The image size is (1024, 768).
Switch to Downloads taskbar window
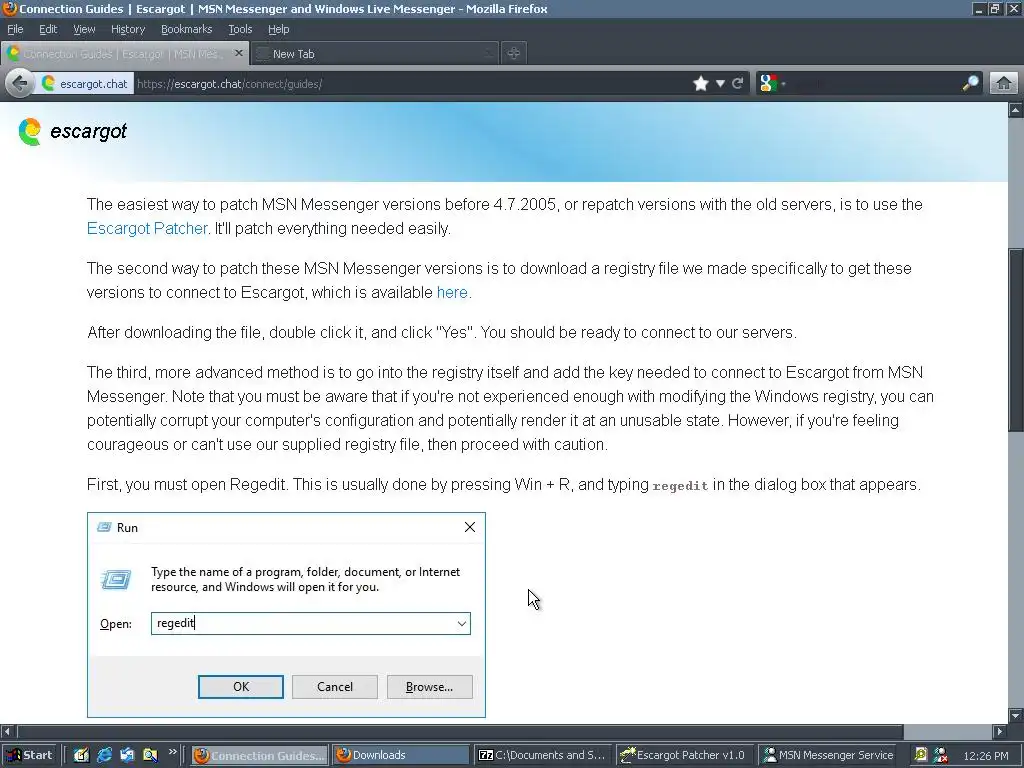[x=401, y=755]
